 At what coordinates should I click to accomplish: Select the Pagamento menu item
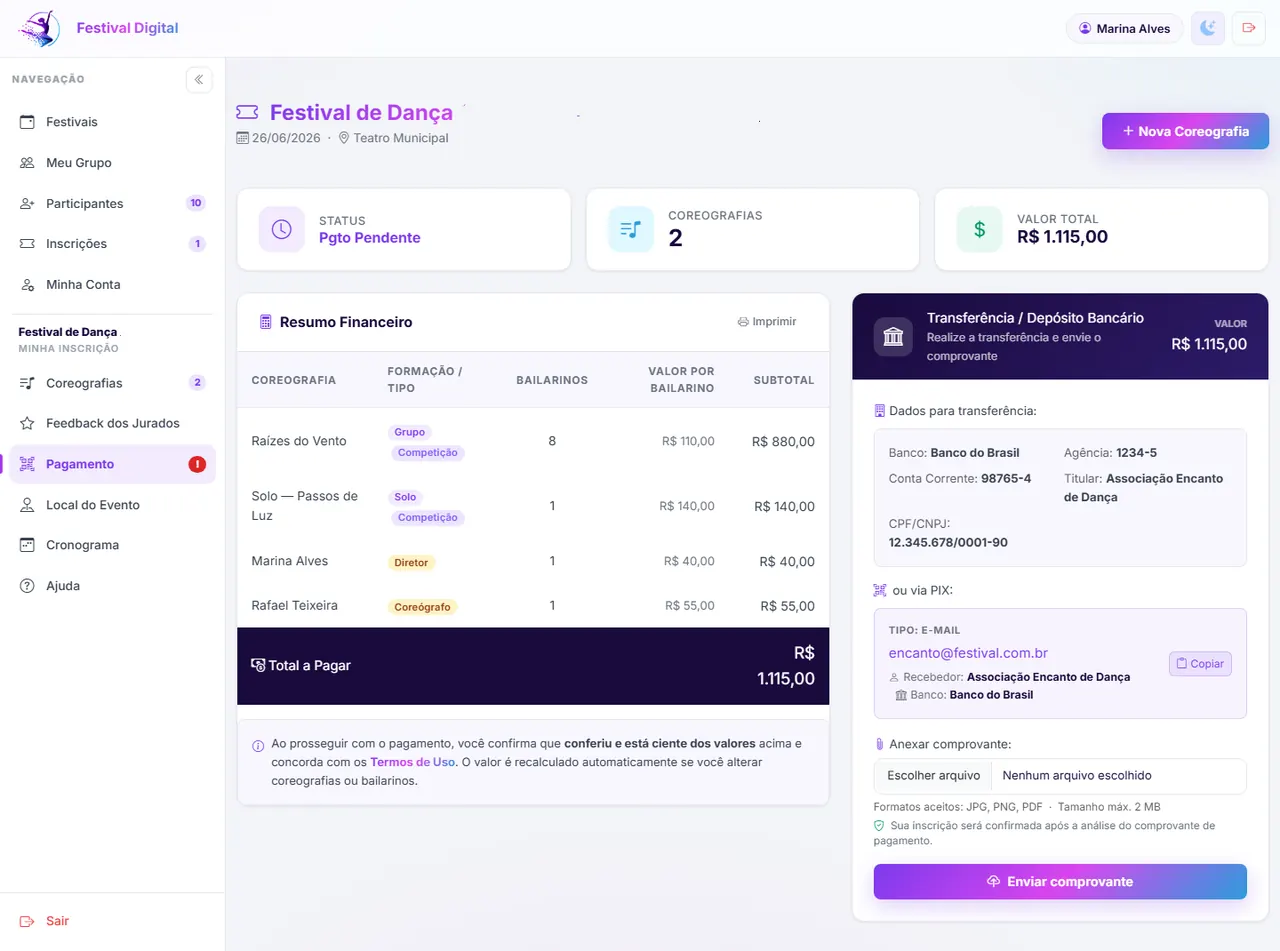(x=112, y=464)
